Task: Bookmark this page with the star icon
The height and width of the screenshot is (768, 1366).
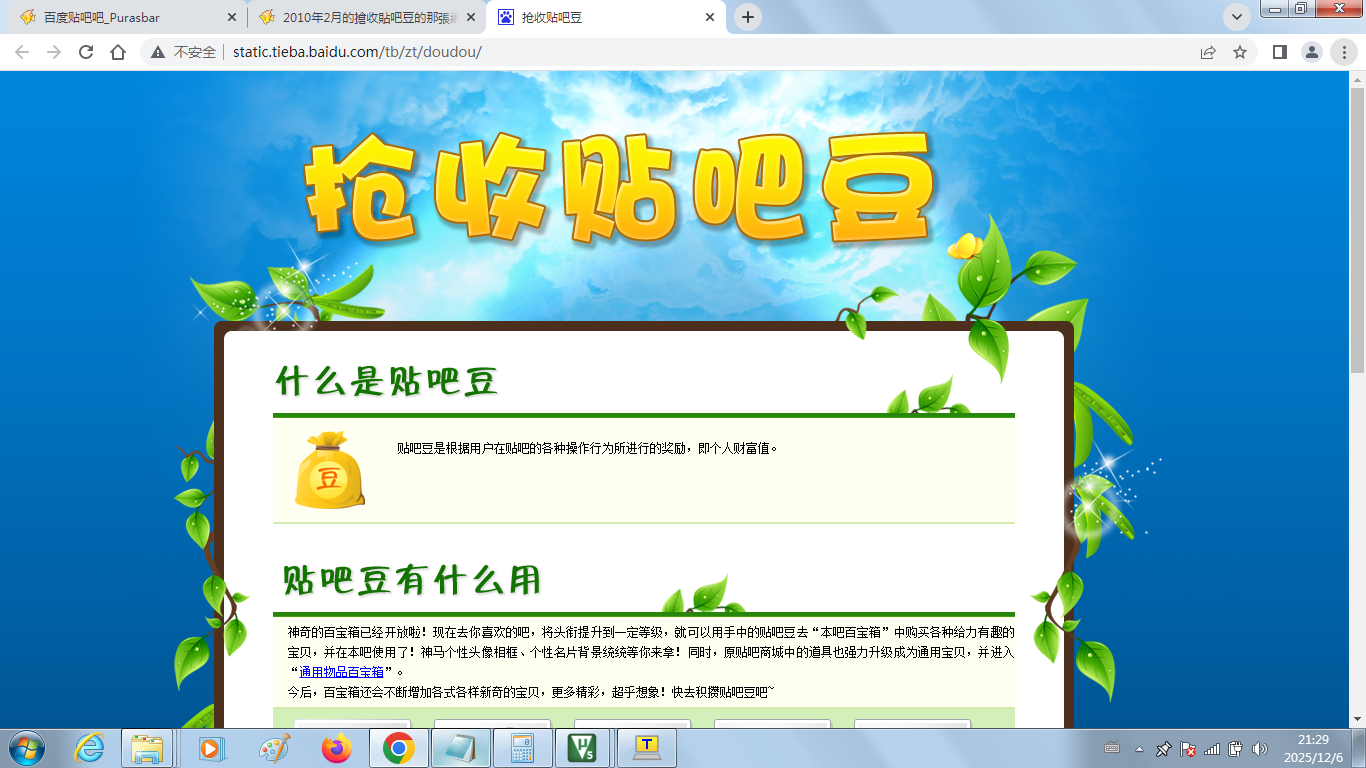Action: 1240,52
